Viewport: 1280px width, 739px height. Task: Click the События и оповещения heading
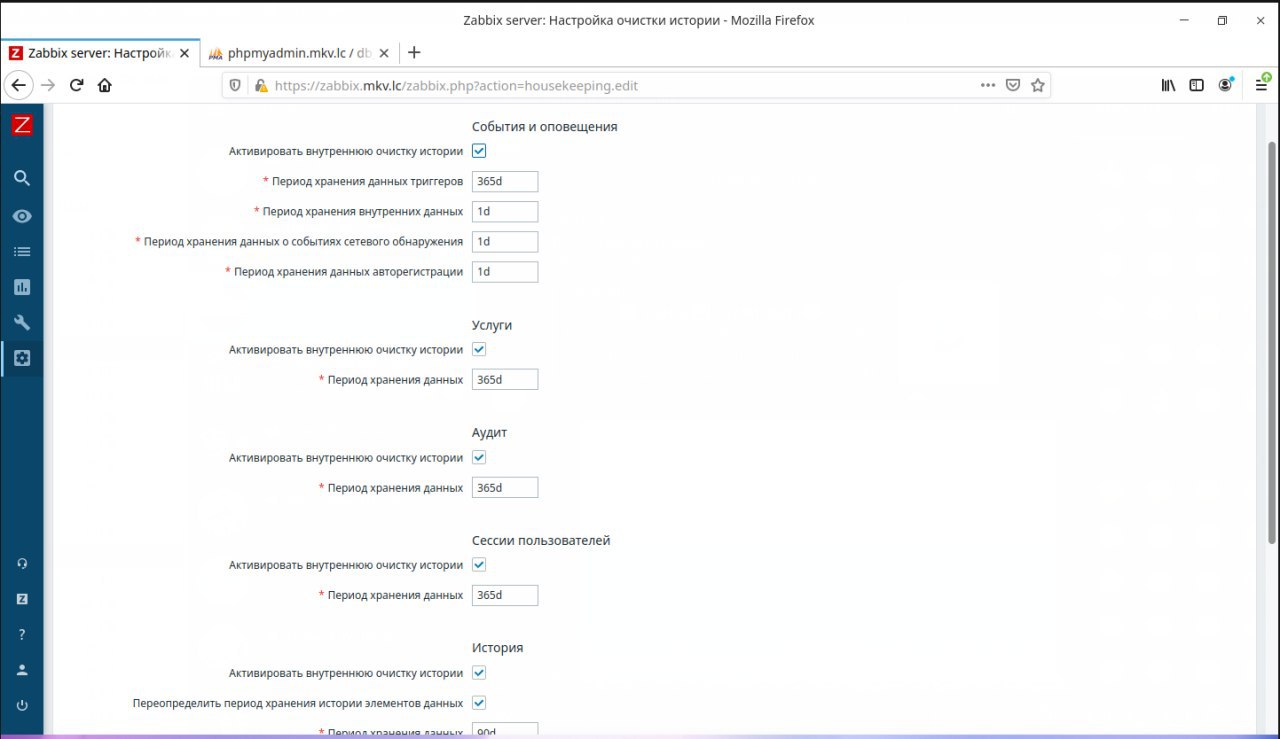pos(545,127)
